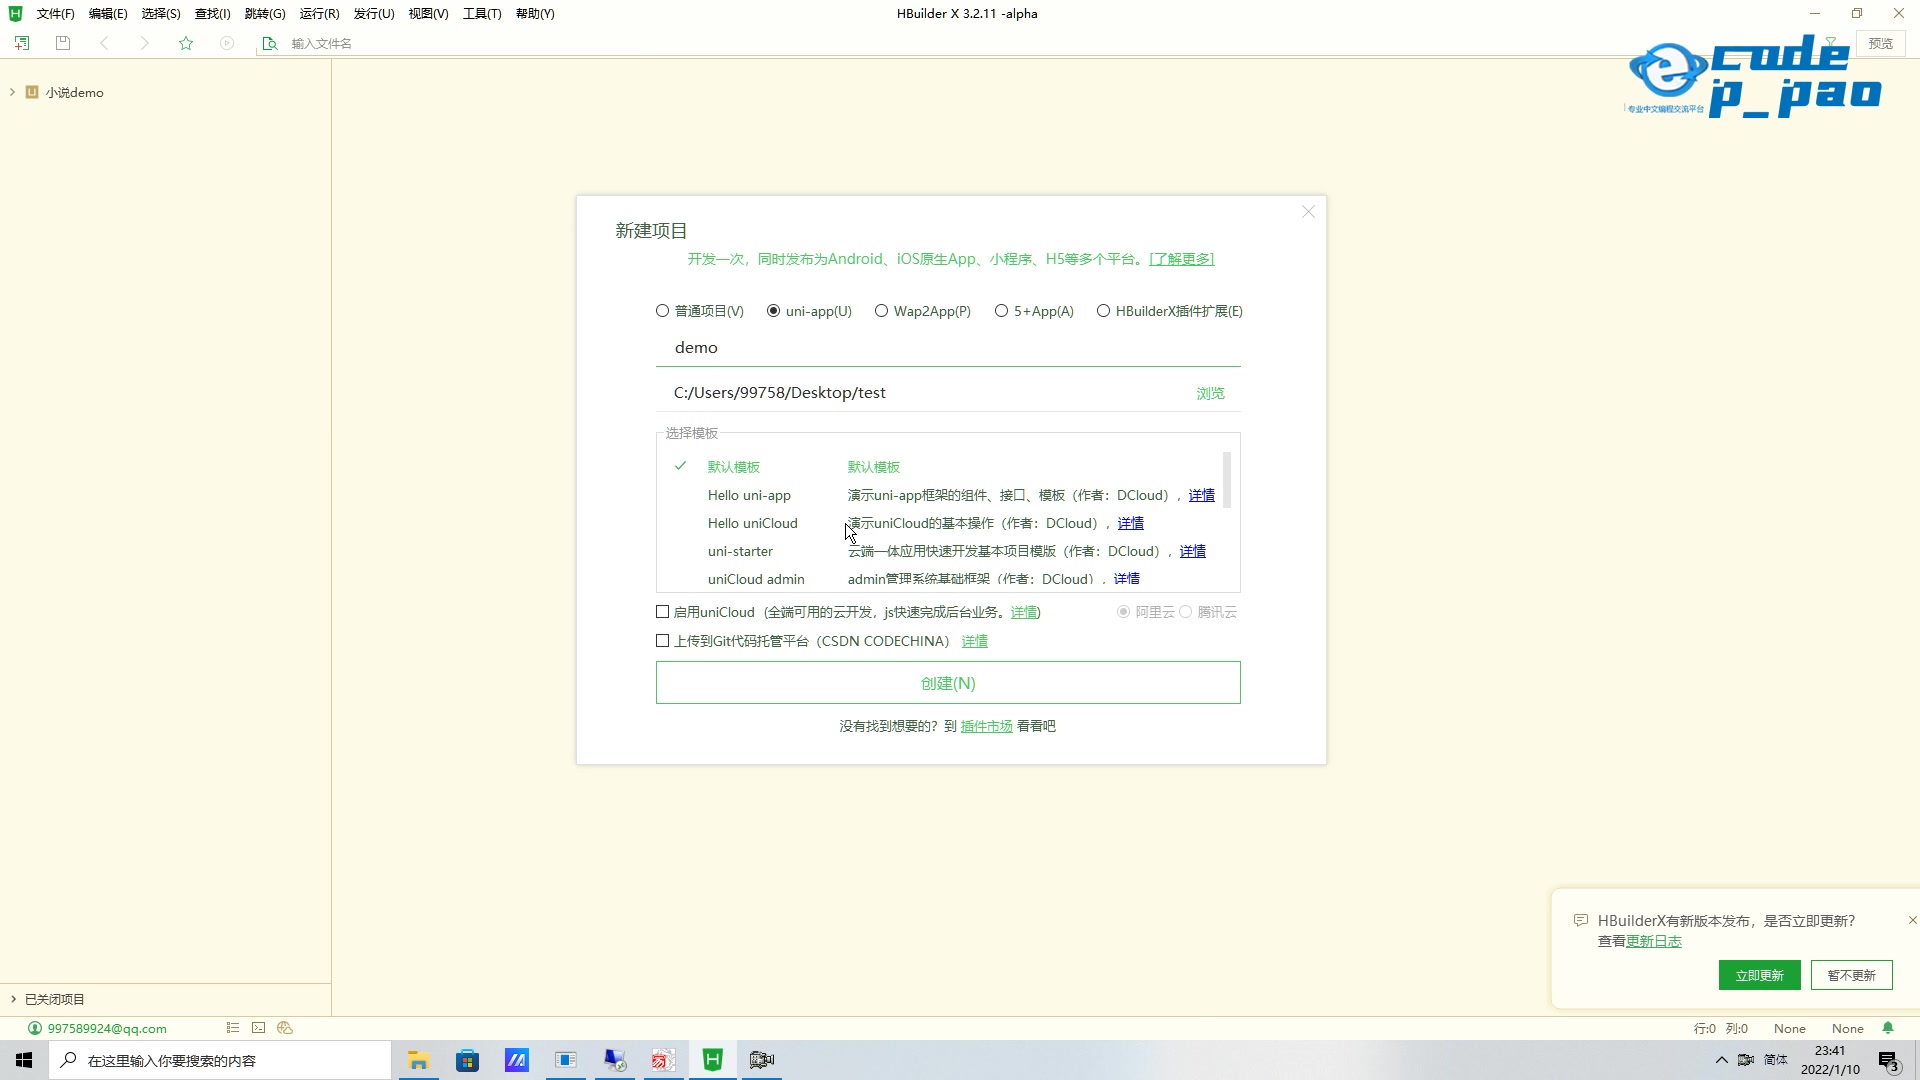Viewport: 1920px width, 1080px height.
Task: Click the save file toolbar icon
Action: coord(63,43)
